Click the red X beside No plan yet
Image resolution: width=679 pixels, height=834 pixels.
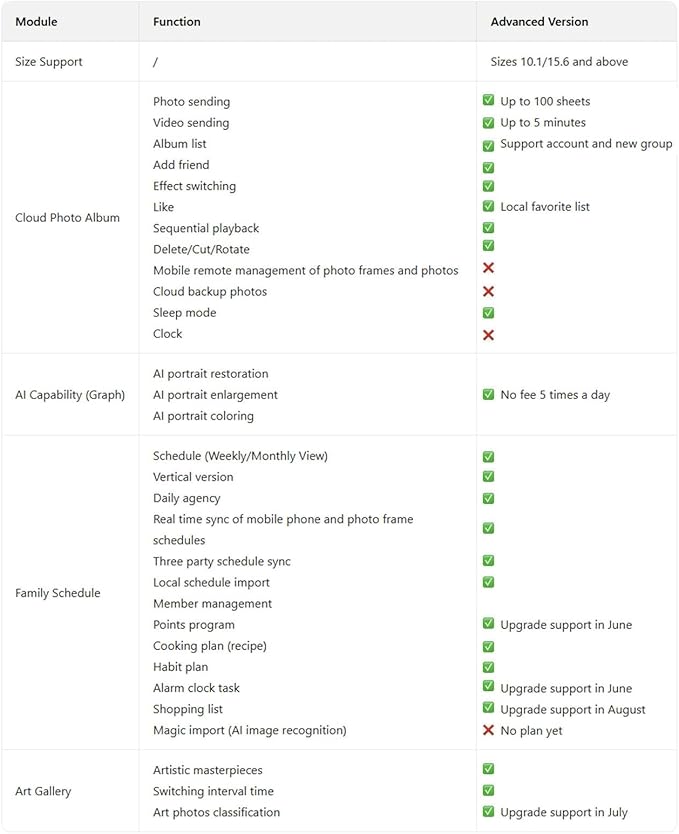coord(488,730)
